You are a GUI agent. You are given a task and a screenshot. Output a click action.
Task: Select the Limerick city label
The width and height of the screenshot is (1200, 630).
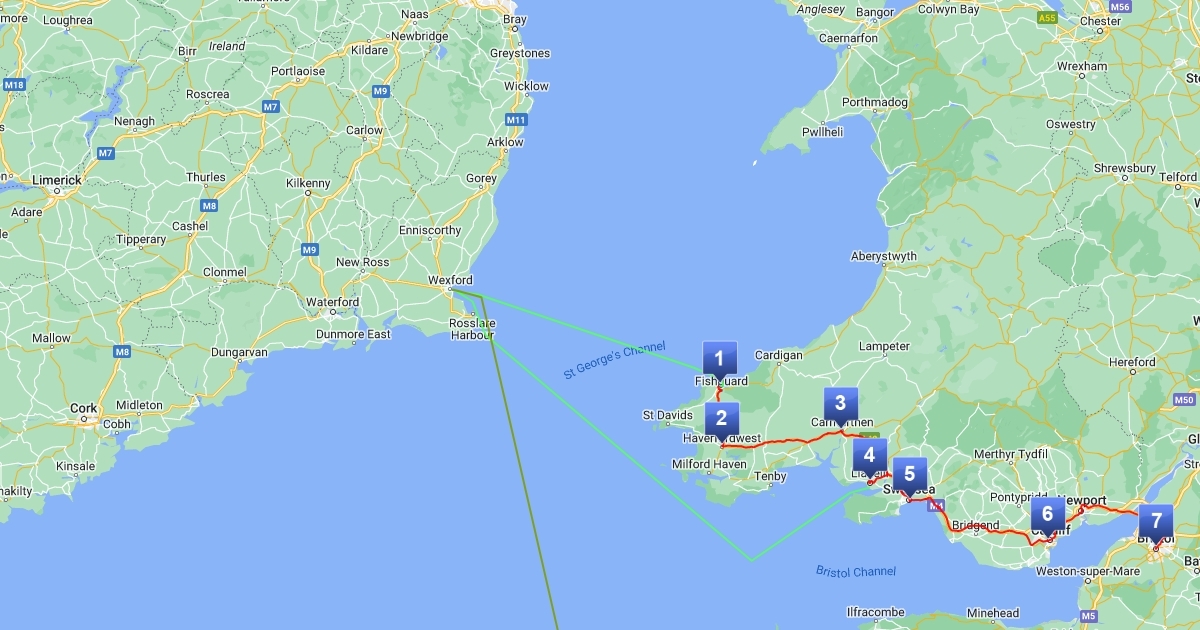(56, 180)
